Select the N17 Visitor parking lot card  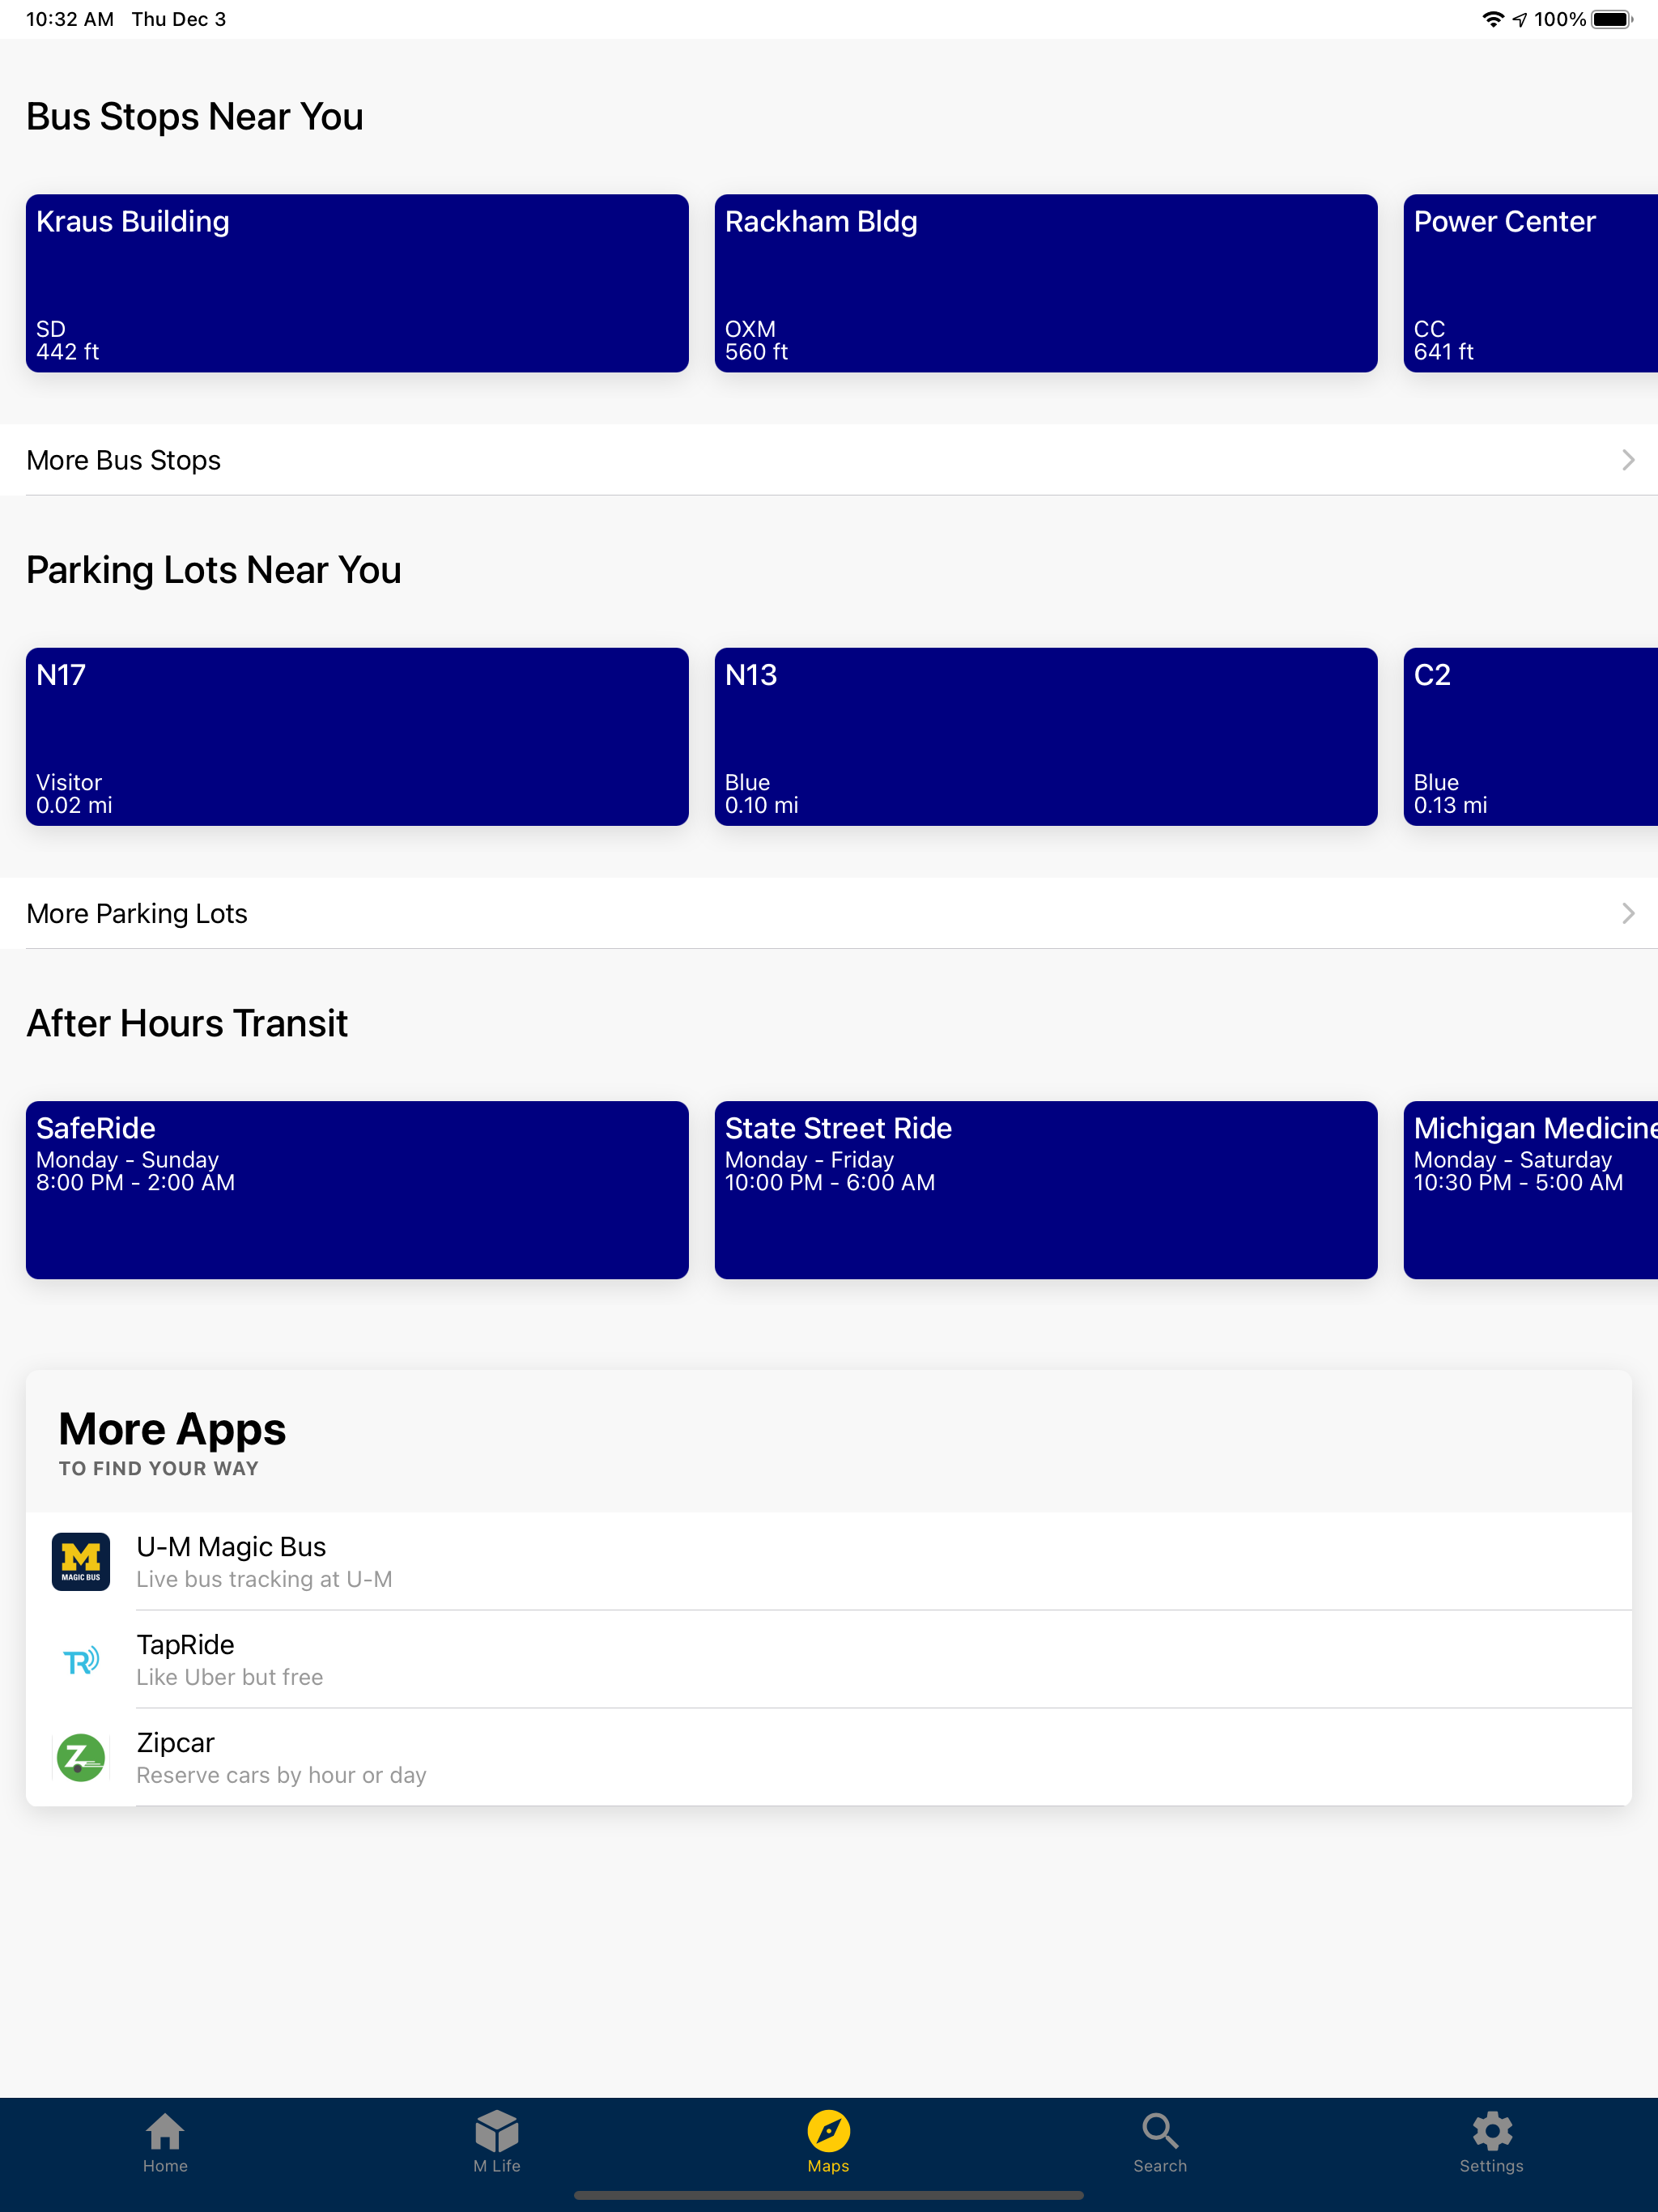357,737
